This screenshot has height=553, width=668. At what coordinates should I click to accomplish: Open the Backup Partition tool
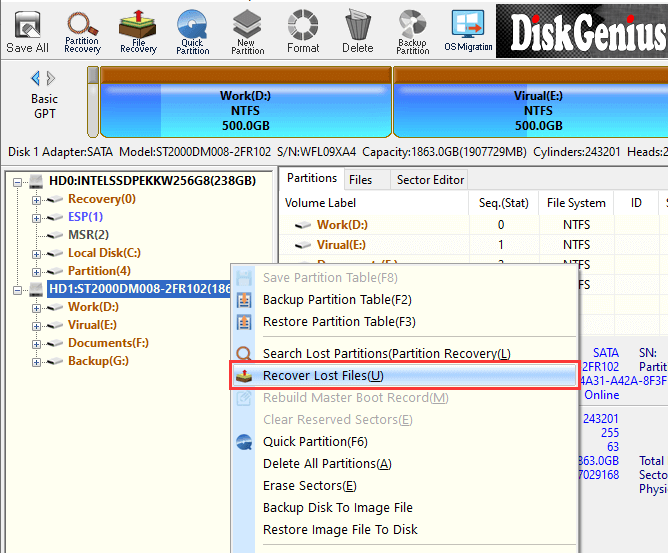412,31
